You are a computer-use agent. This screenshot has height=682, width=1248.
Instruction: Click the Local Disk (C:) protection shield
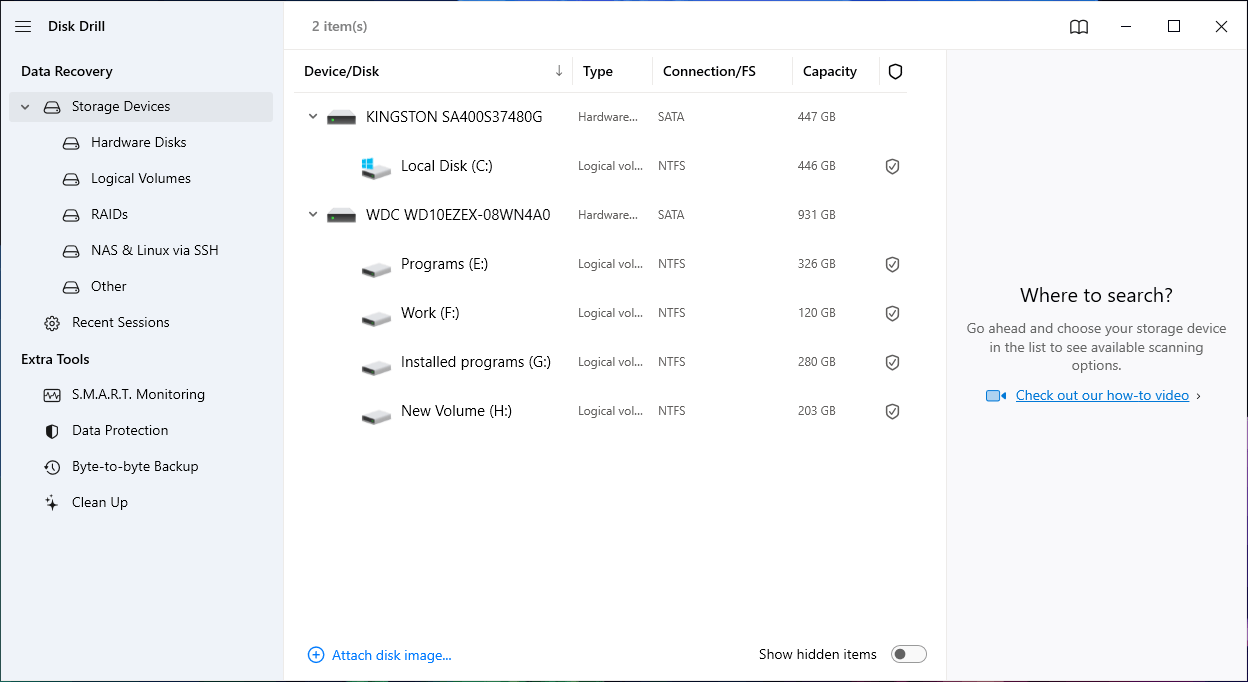(x=893, y=166)
